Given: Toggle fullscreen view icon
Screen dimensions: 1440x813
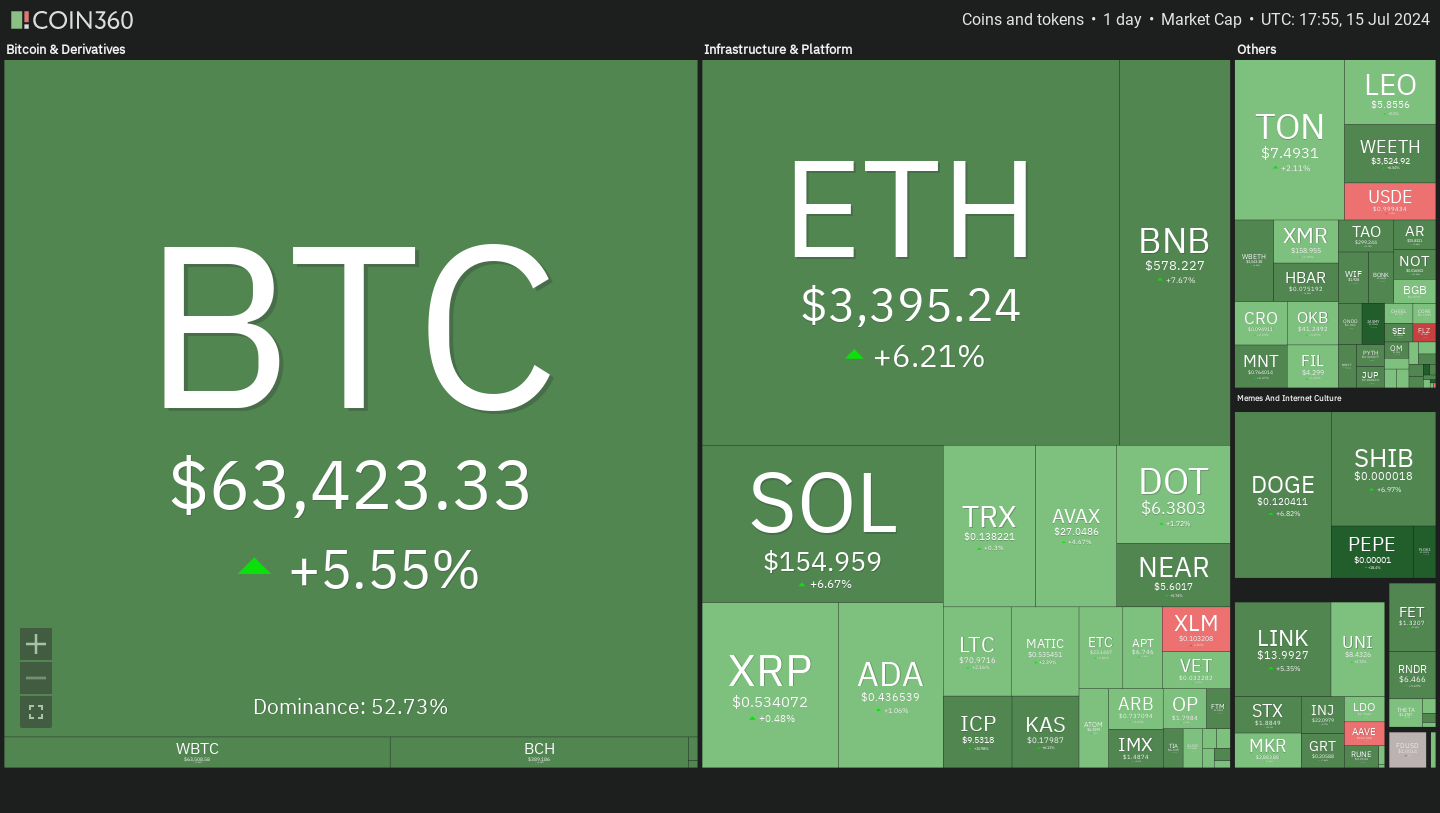Looking at the screenshot, I should tap(36, 712).
